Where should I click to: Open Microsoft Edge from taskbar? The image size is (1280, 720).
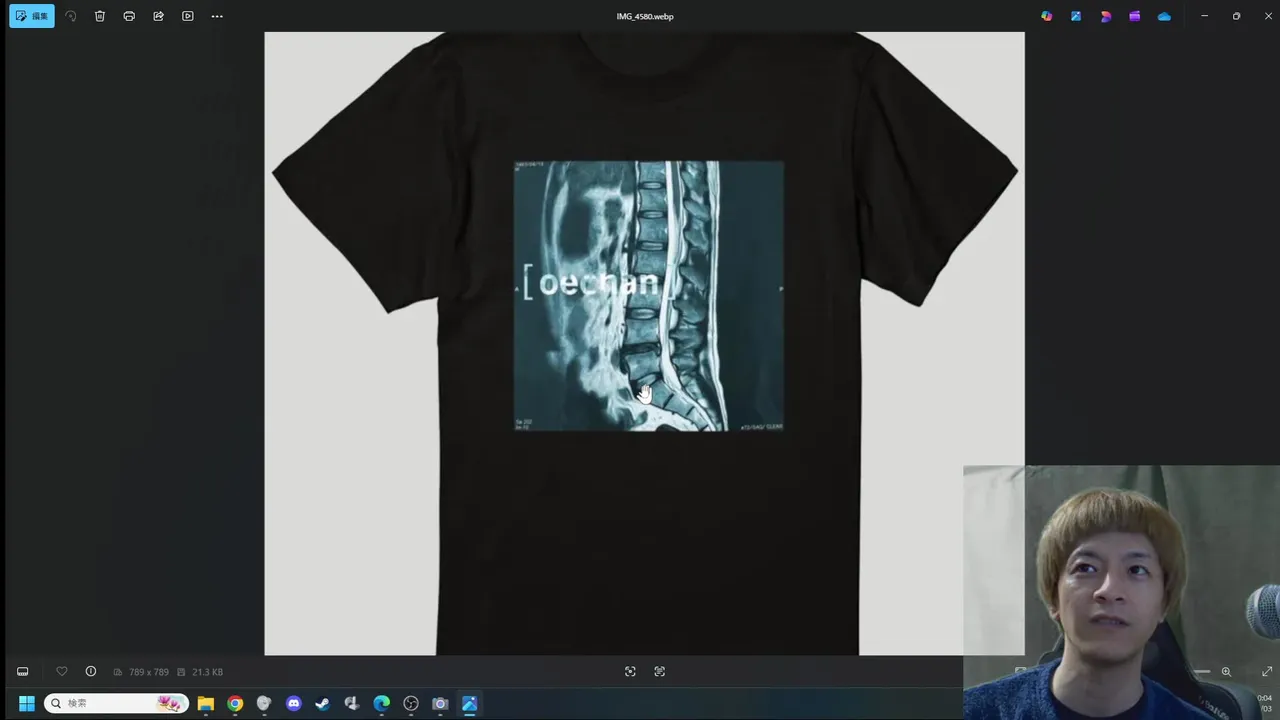coord(382,704)
